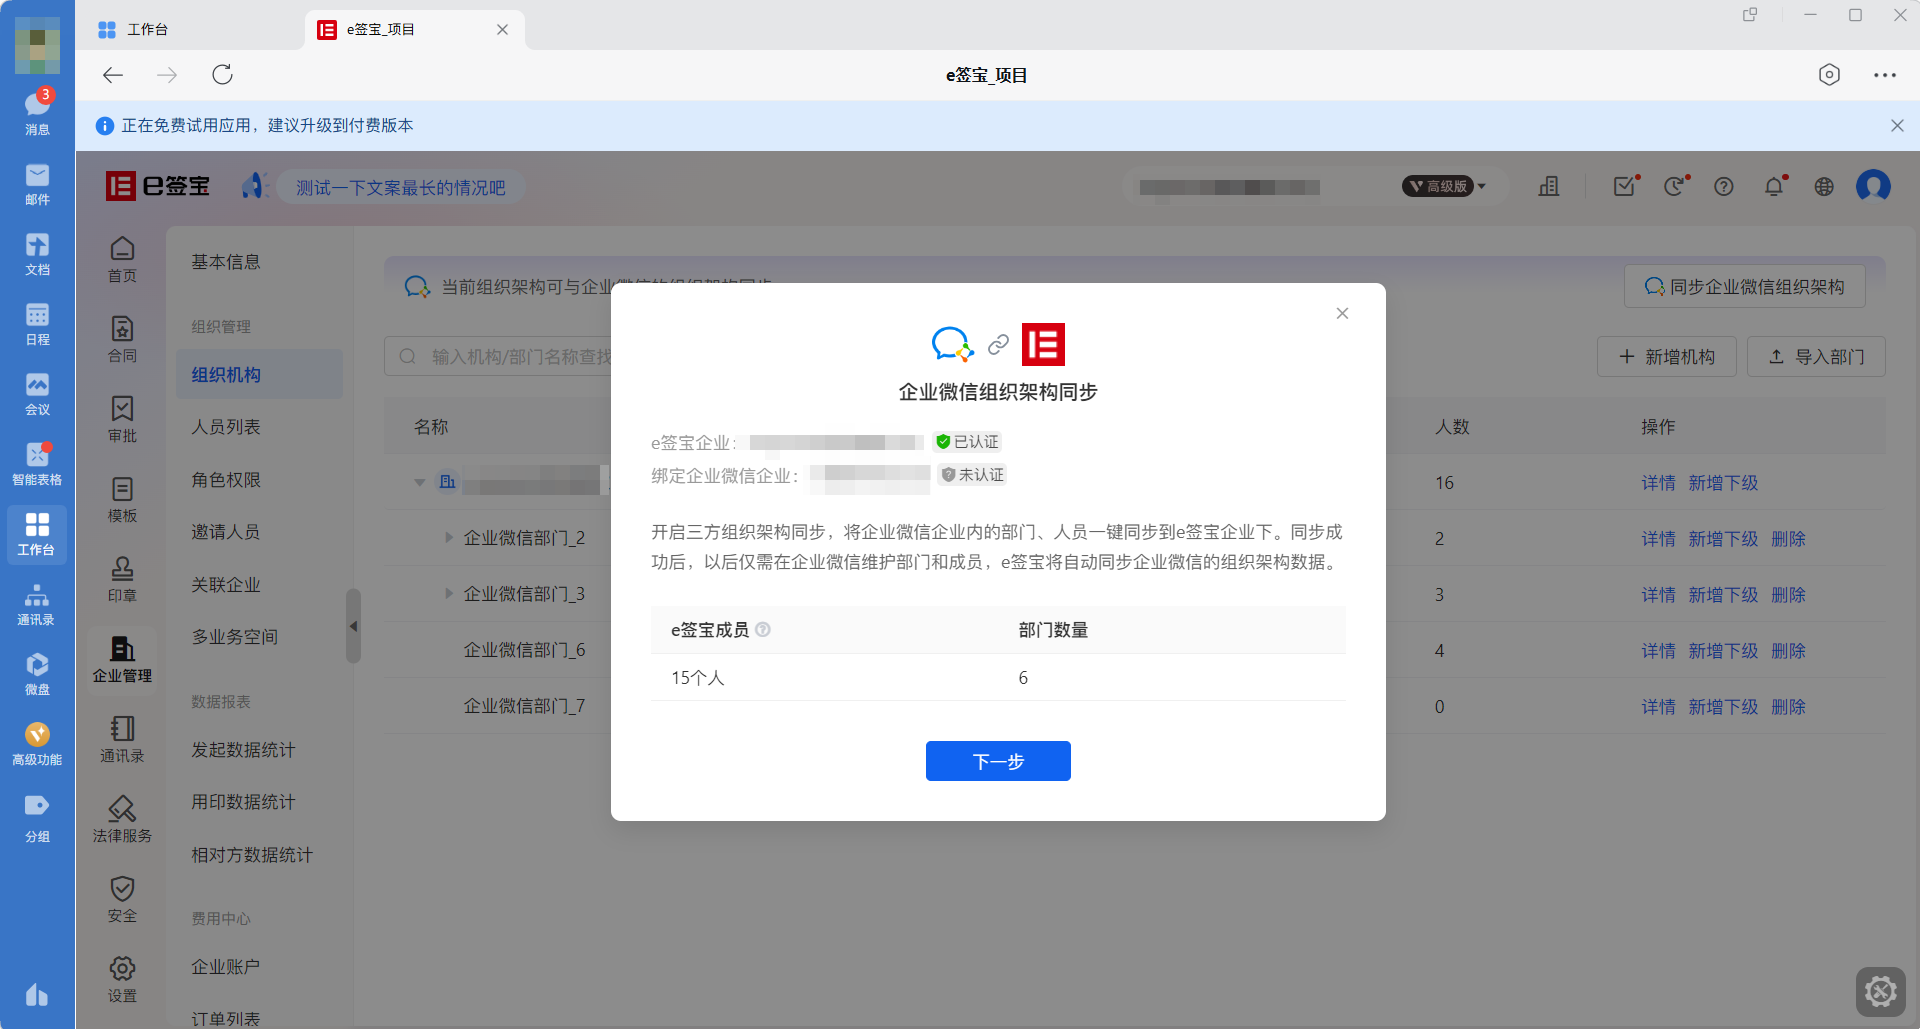
Task: Click the globe language icon
Action: [1824, 187]
